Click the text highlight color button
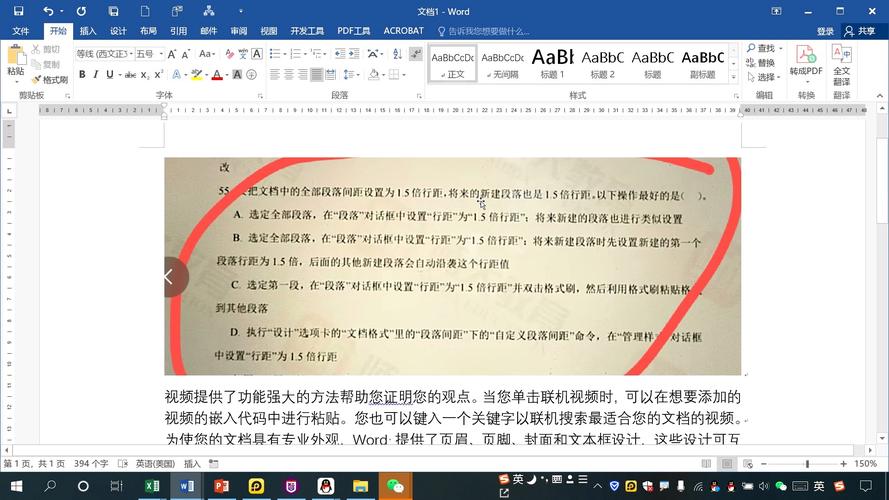This screenshot has height=500, width=889. tap(196, 74)
